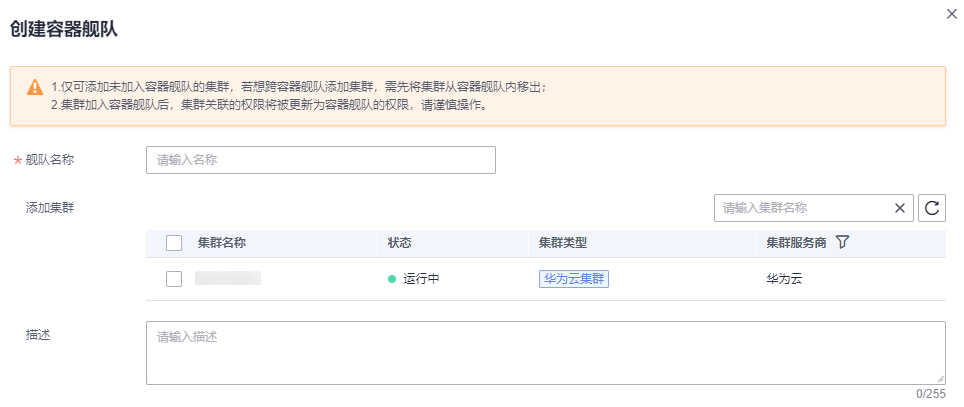Viewport: 964px width, 407px height.
Task: Check the first cluster row checkbox
Action: pos(174,279)
